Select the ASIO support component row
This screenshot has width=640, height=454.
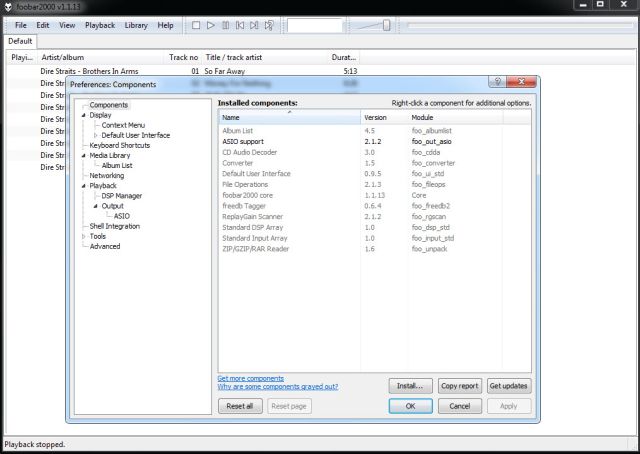(x=374, y=142)
